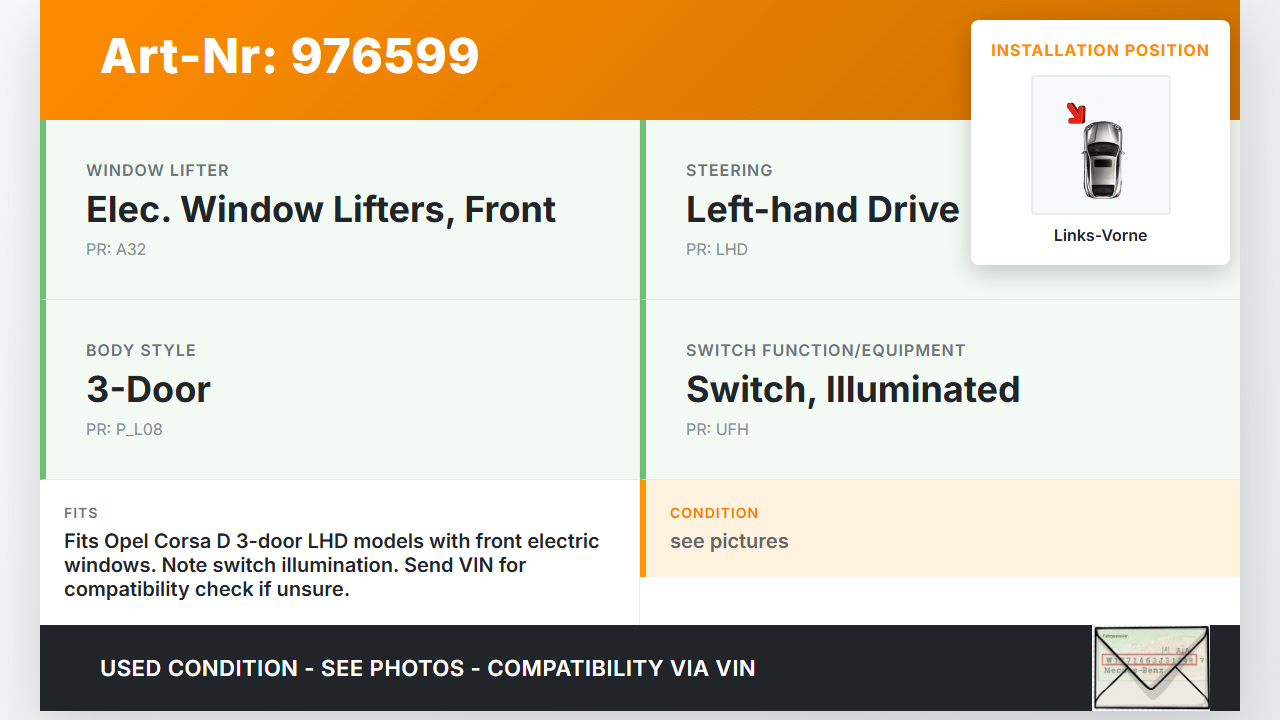The width and height of the screenshot is (1280, 720).
Task: Click the PR: P_L08 code
Action: (124, 429)
